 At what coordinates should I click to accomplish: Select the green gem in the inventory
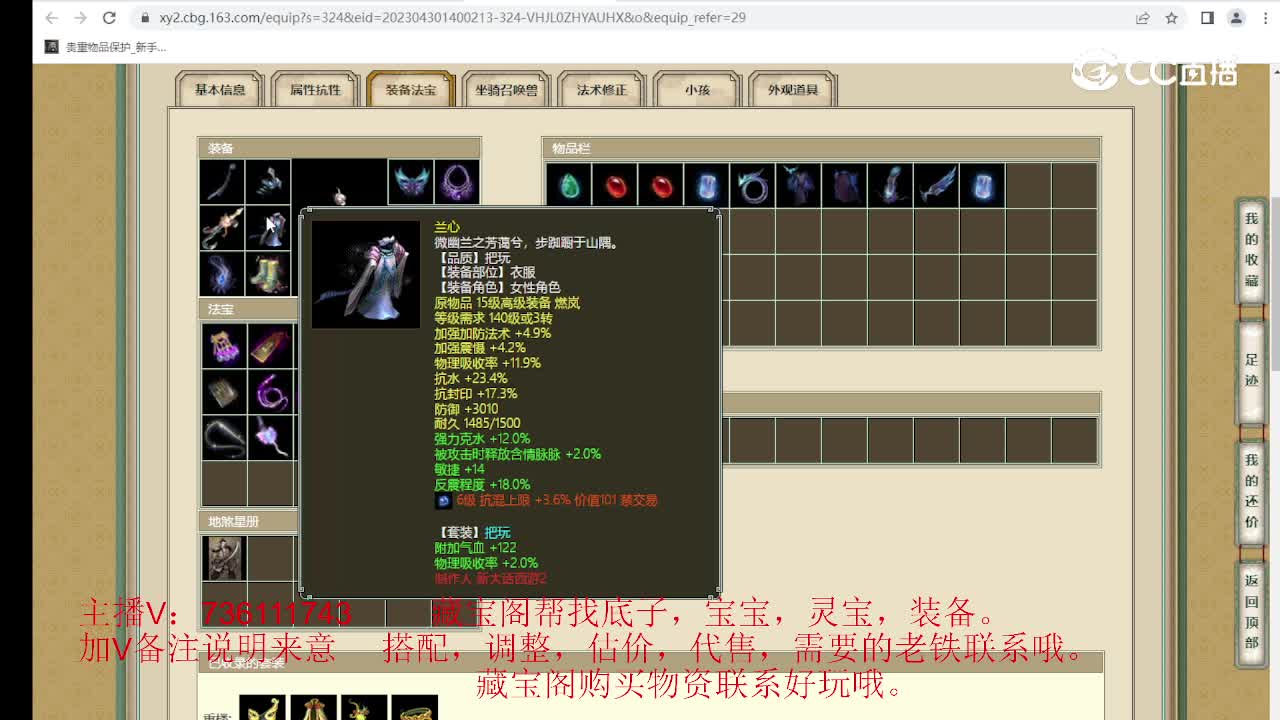[x=569, y=185]
